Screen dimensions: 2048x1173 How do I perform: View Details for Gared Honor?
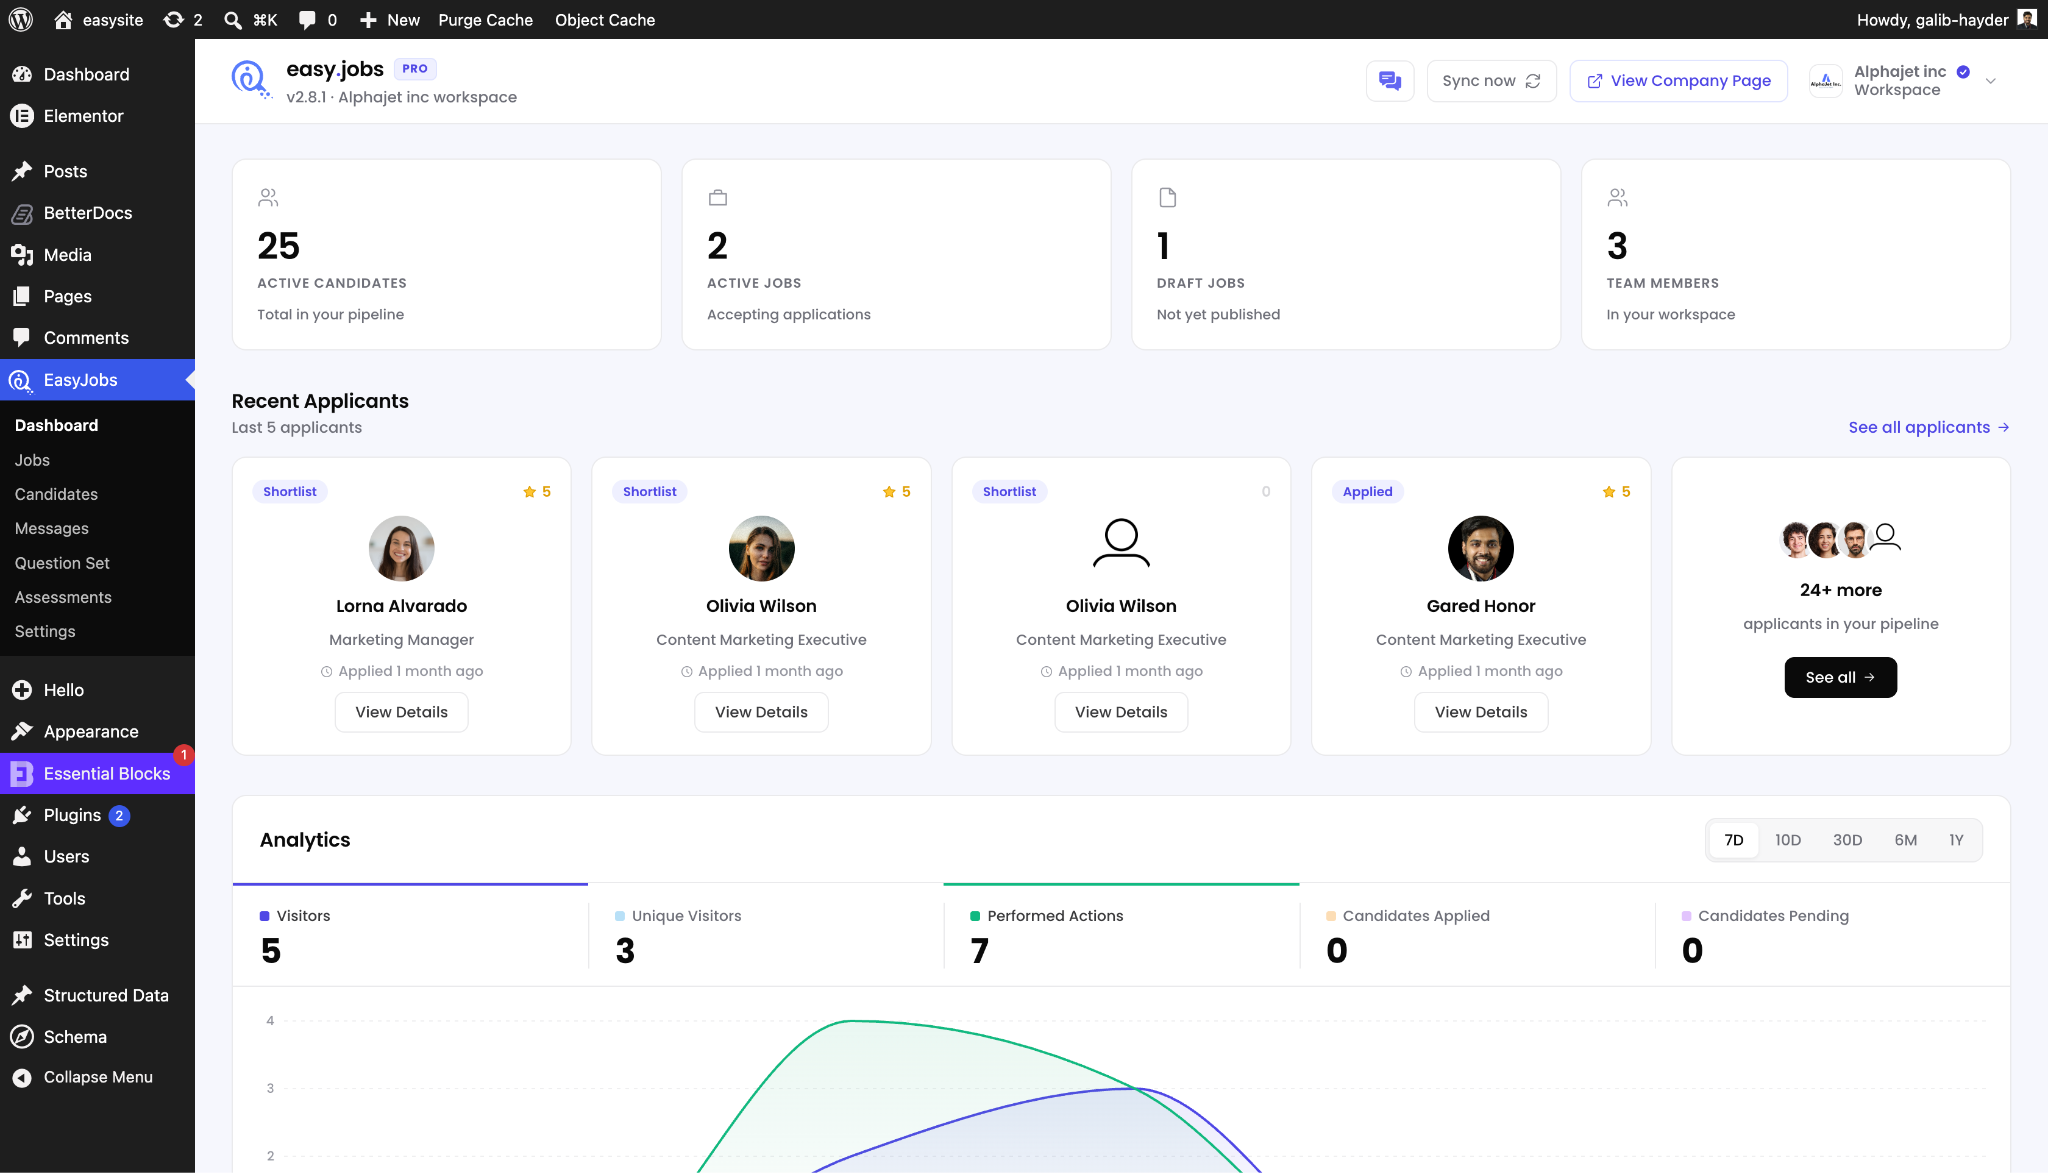(x=1481, y=712)
